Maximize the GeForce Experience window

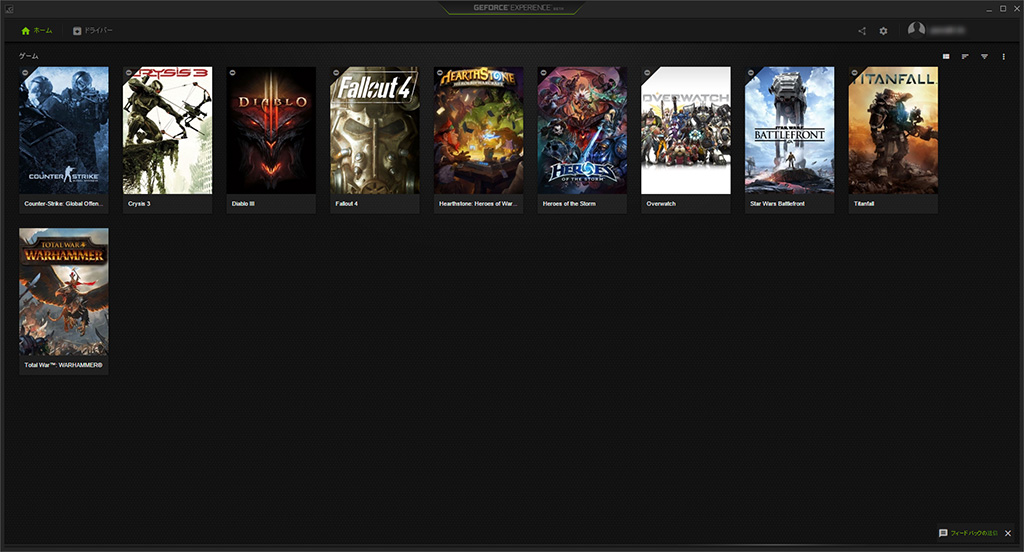[x=1003, y=8]
